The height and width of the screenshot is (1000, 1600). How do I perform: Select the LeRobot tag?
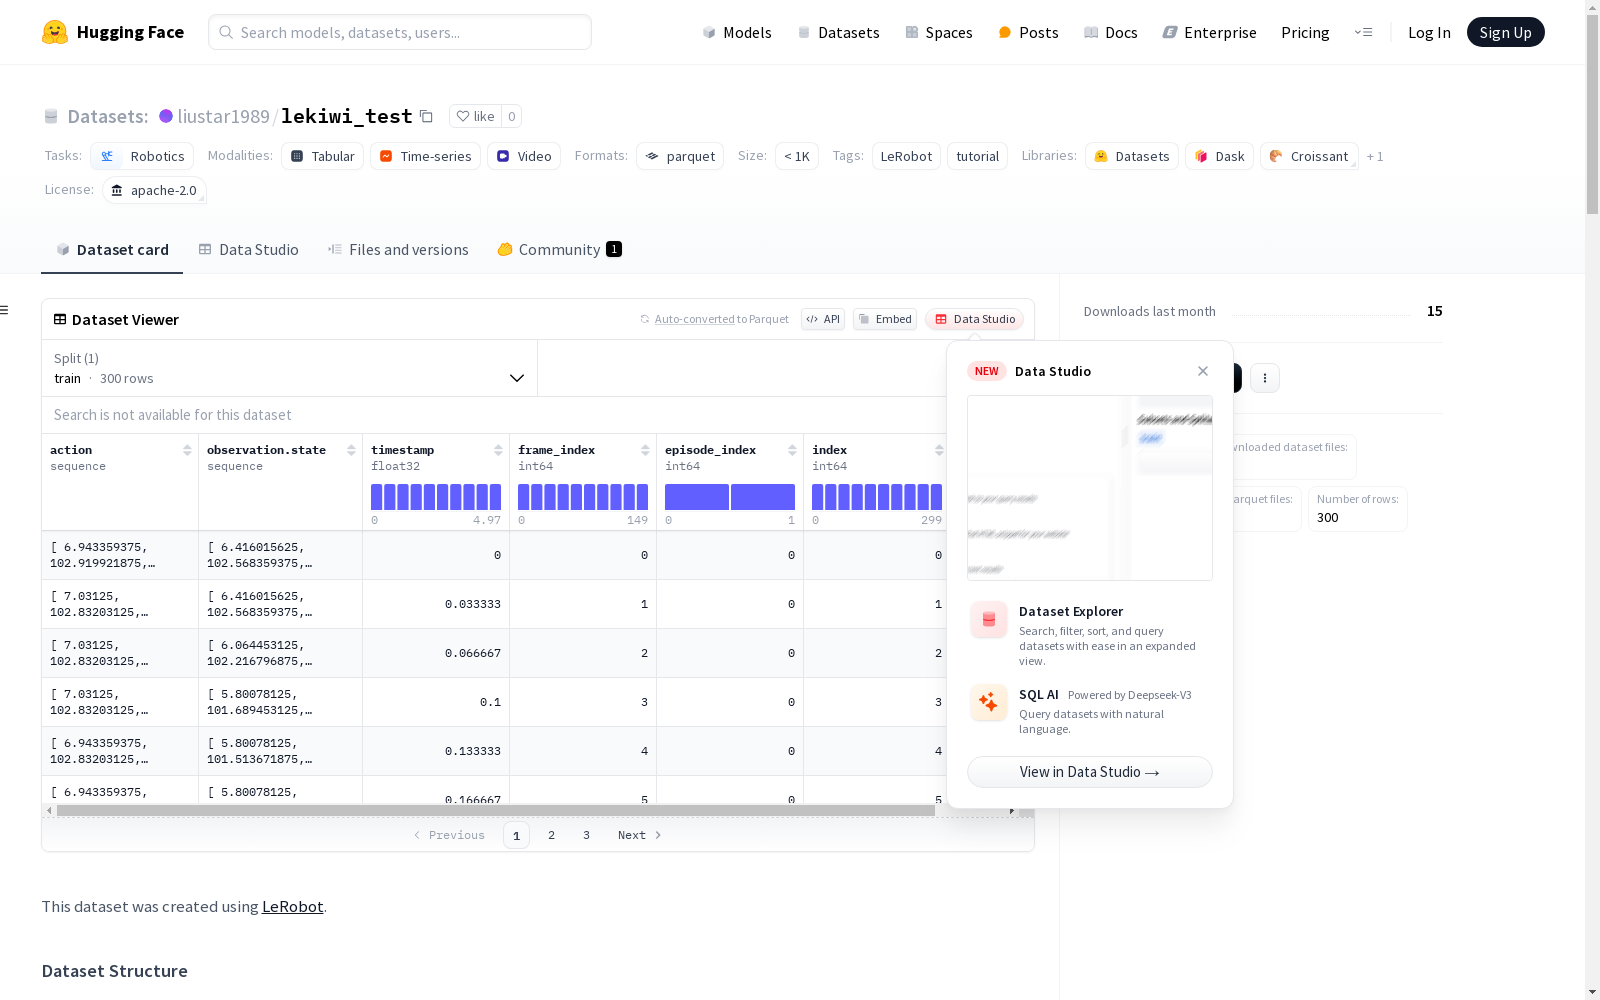[x=906, y=156]
